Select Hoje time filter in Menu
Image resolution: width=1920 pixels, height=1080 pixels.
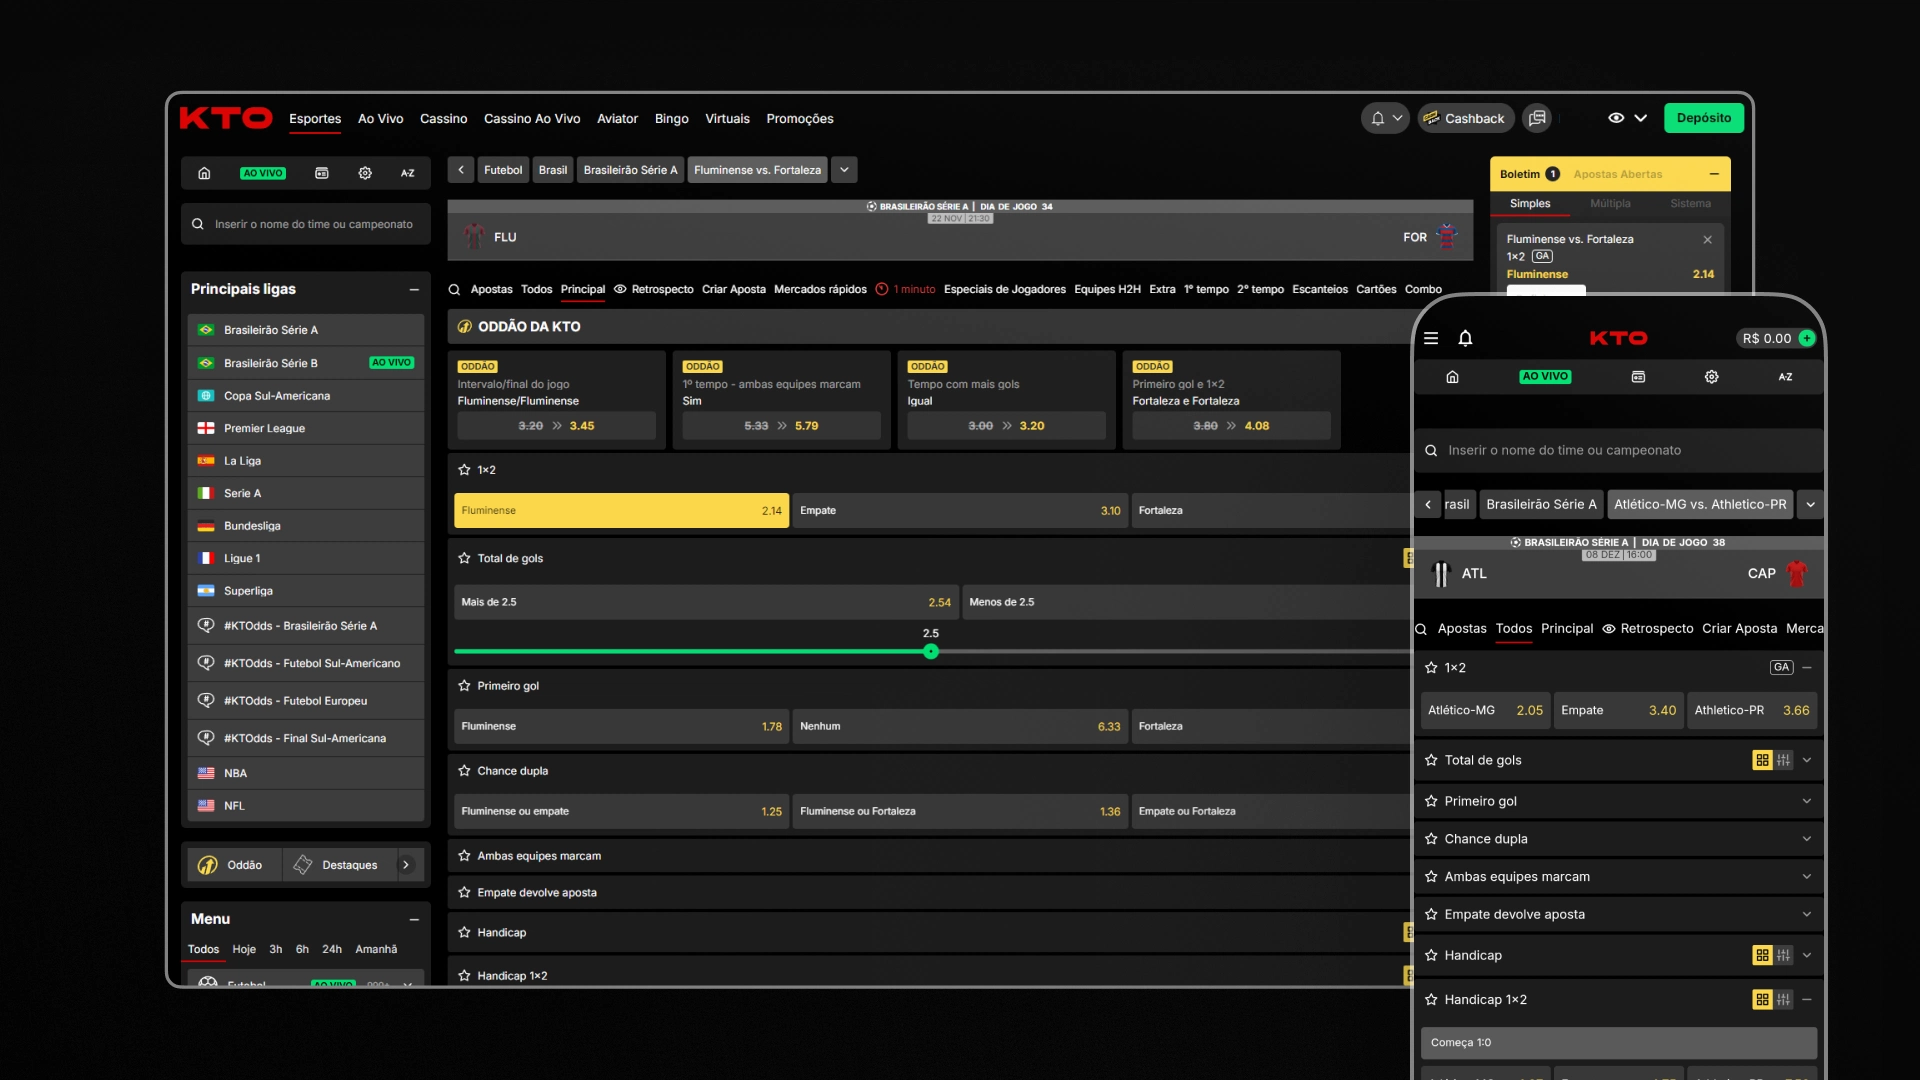(x=244, y=950)
